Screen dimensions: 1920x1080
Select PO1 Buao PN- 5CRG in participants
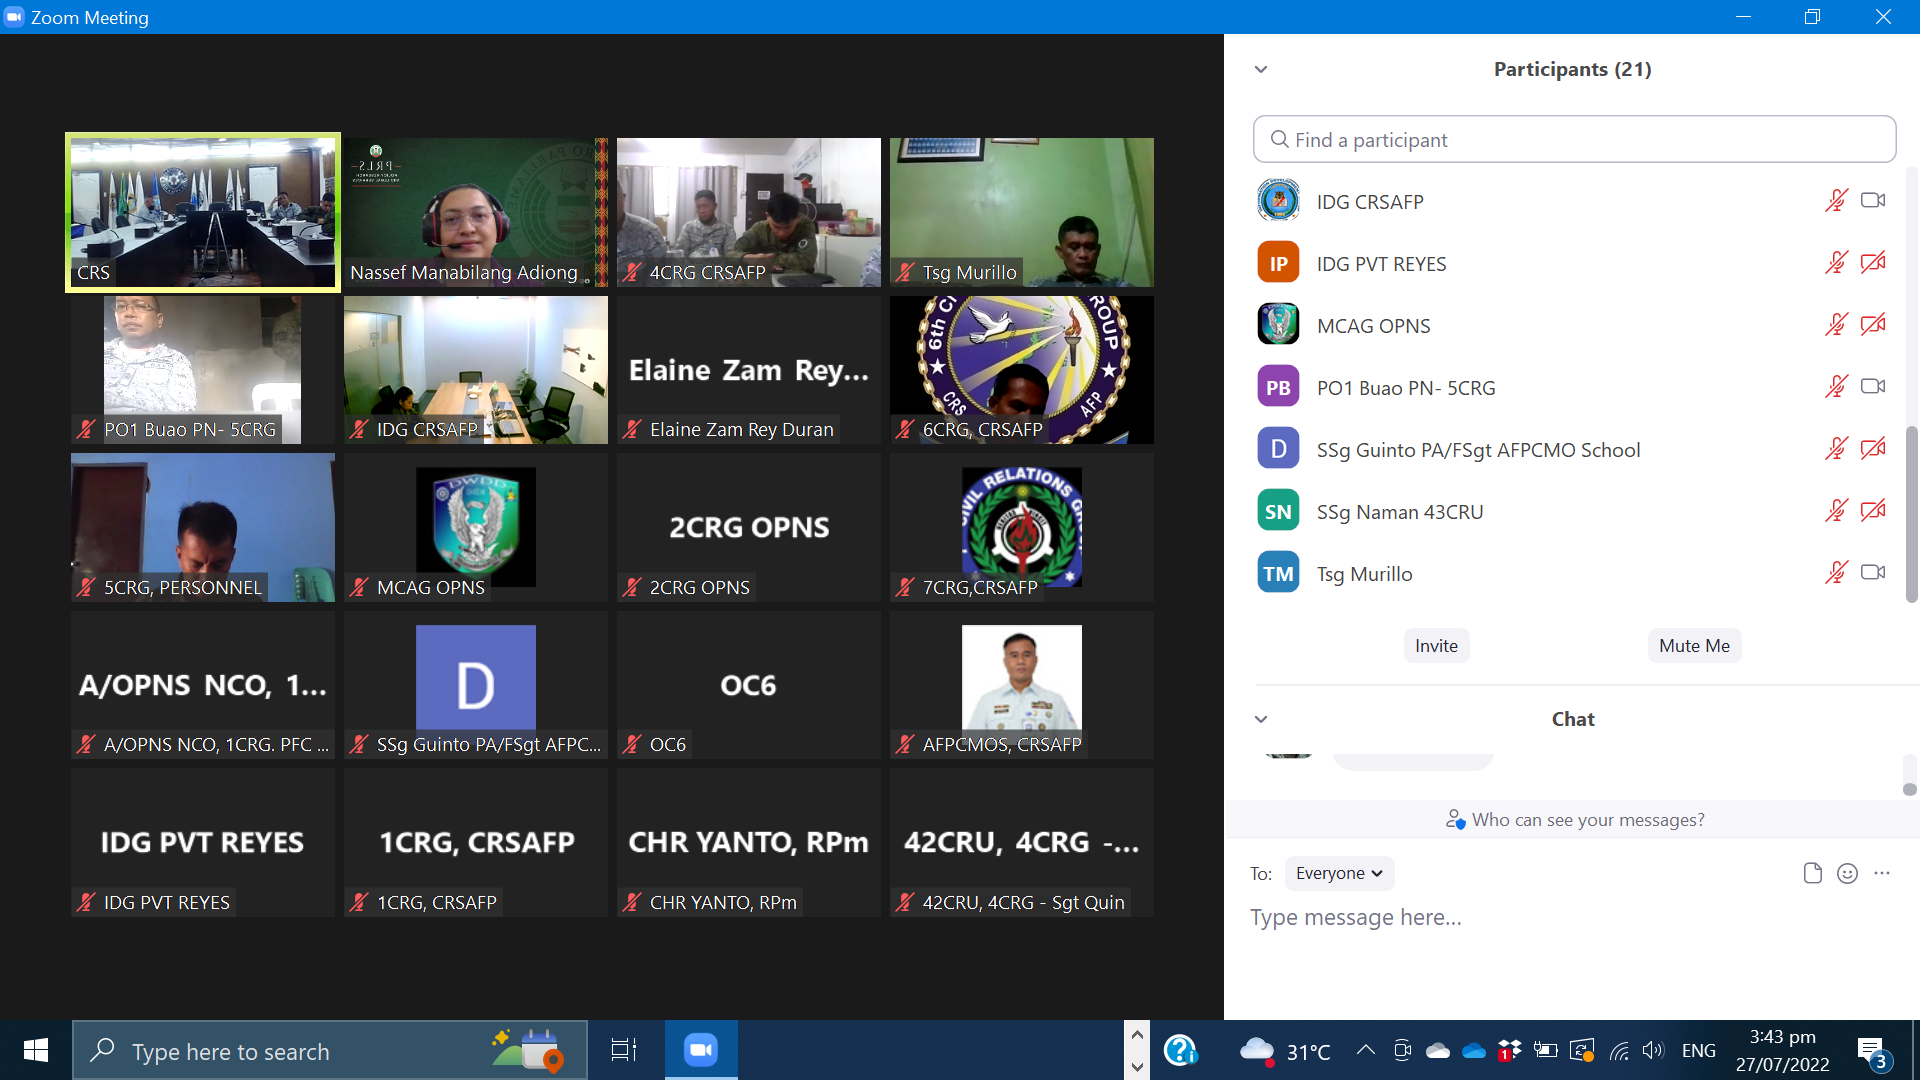point(1405,388)
